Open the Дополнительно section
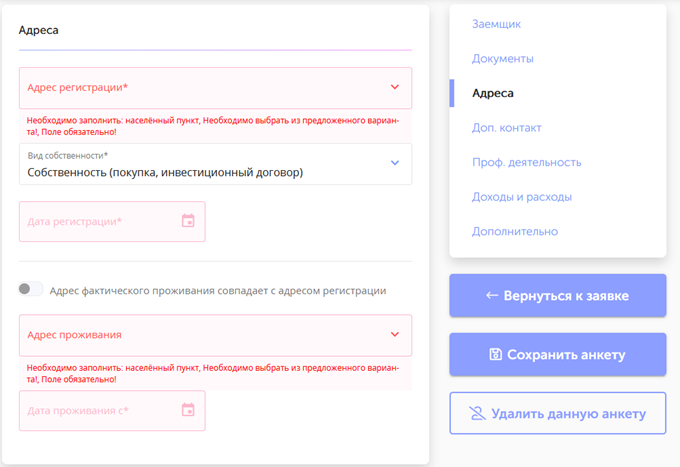This screenshot has width=680, height=467. (515, 231)
